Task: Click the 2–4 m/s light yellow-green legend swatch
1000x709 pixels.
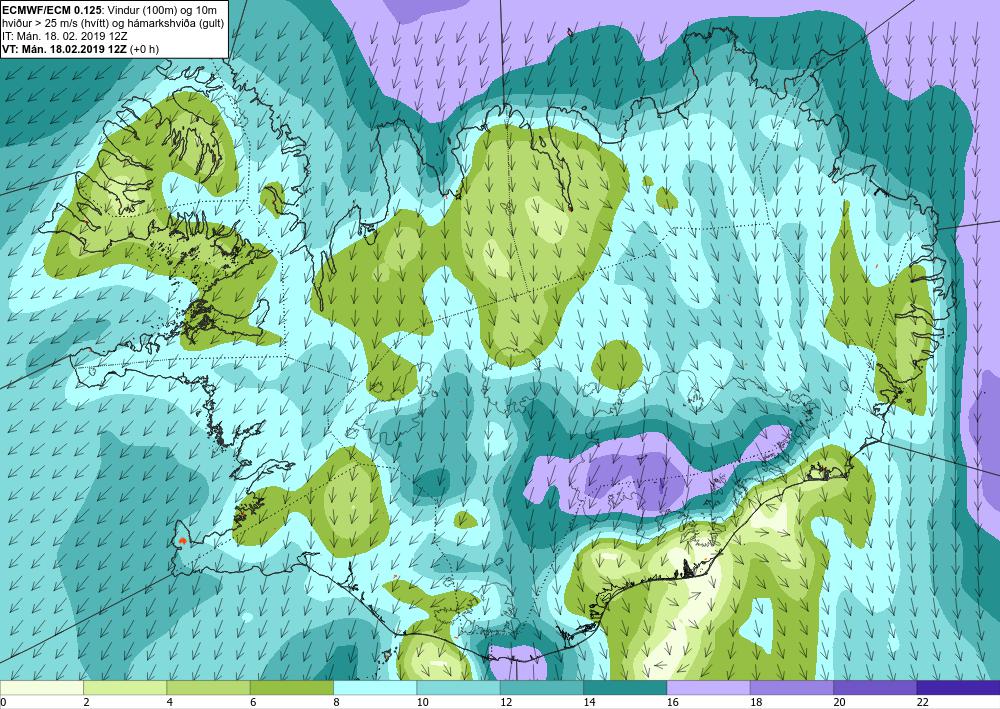Action: (x=125, y=687)
